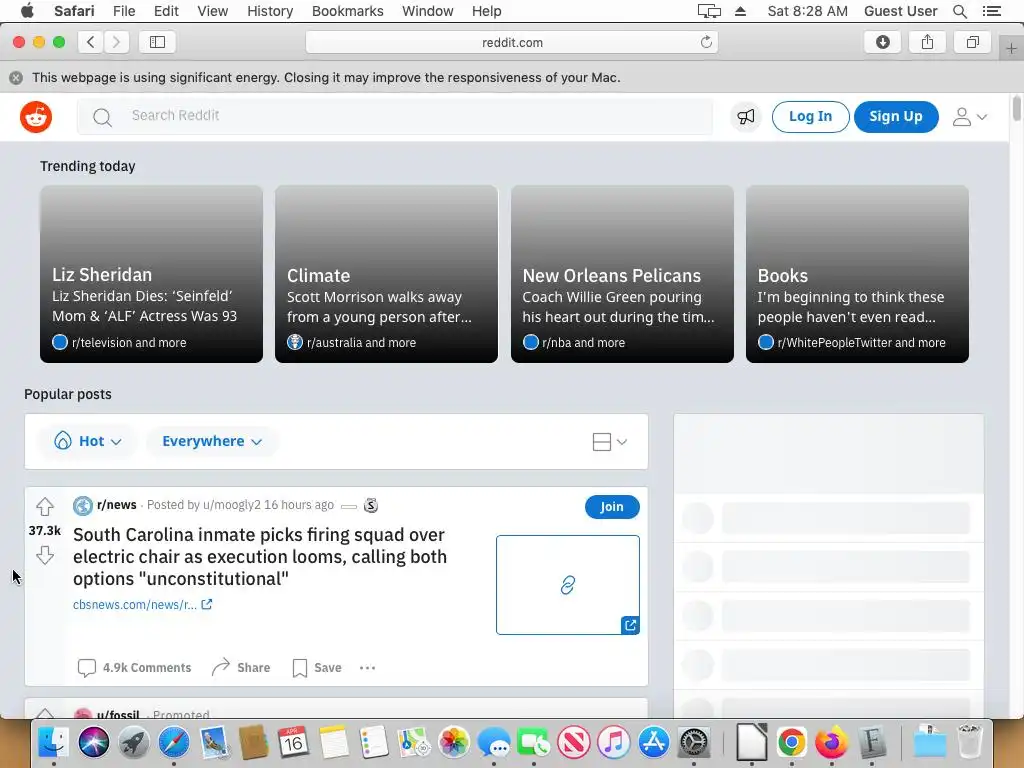Open the Window menu
This screenshot has width=1024, height=768.
point(428,11)
